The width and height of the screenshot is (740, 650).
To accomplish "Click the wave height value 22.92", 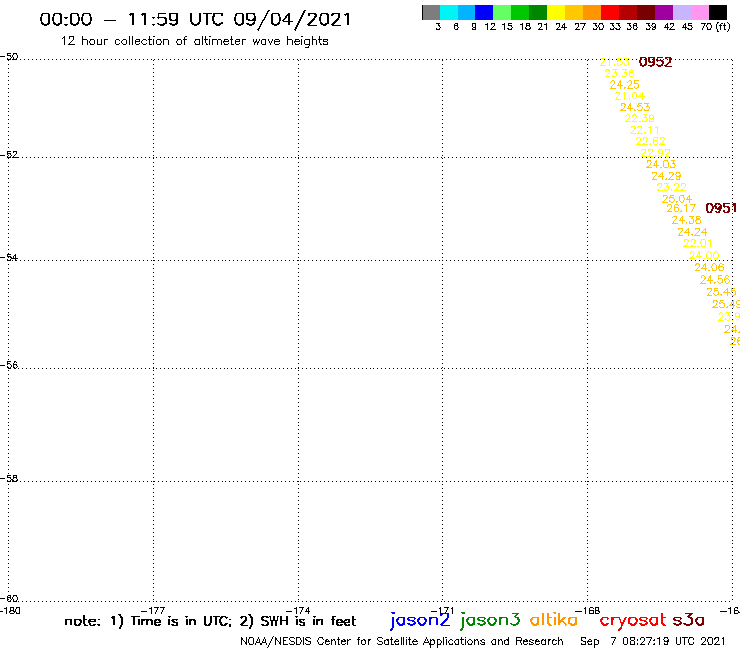I will pyautogui.click(x=656, y=152).
